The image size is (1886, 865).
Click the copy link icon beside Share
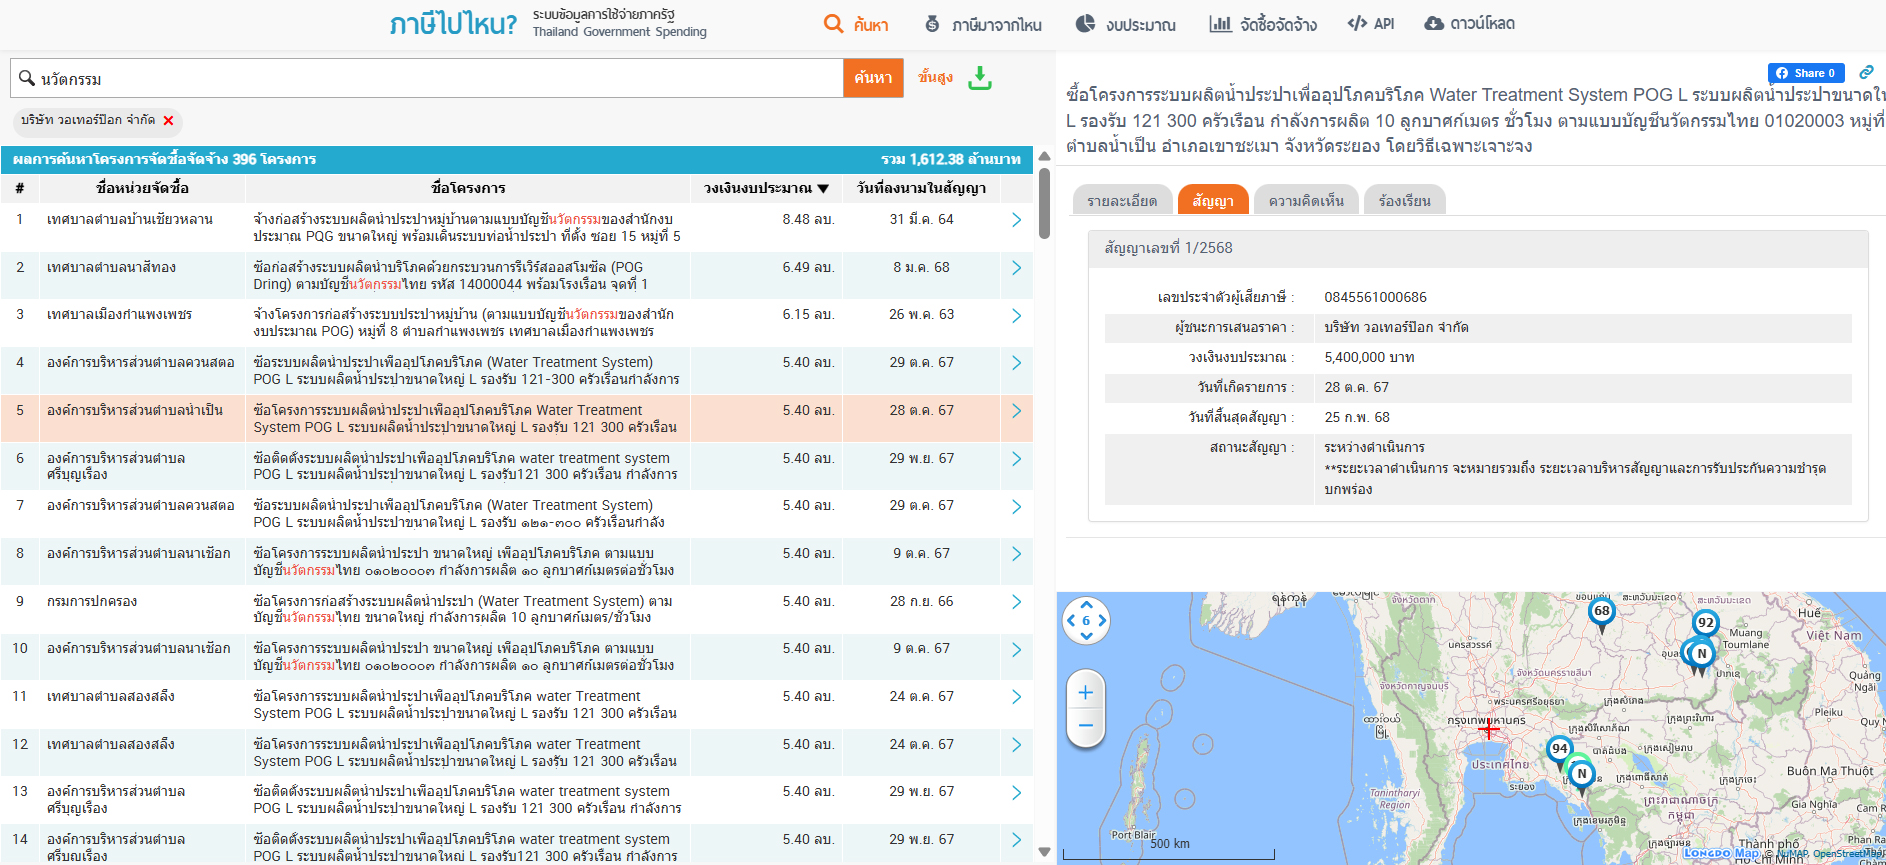[1866, 73]
